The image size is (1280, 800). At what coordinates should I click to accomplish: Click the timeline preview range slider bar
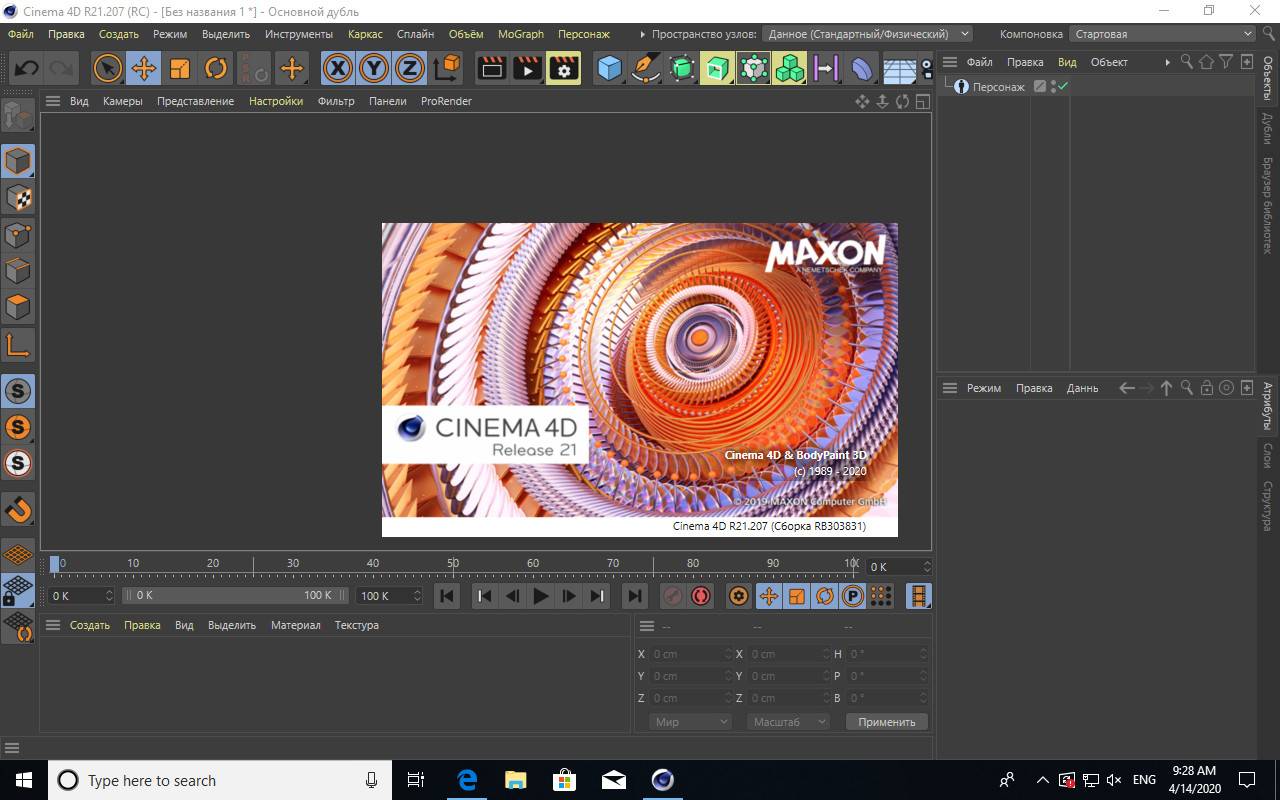(x=235, y=595)
